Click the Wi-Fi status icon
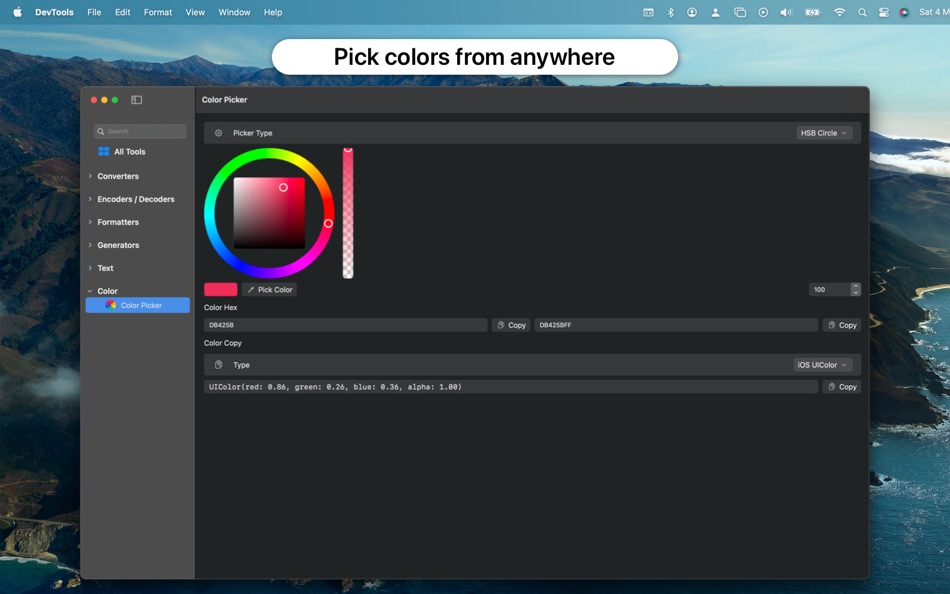Viewport: 950px width, 594px height. 839,12
